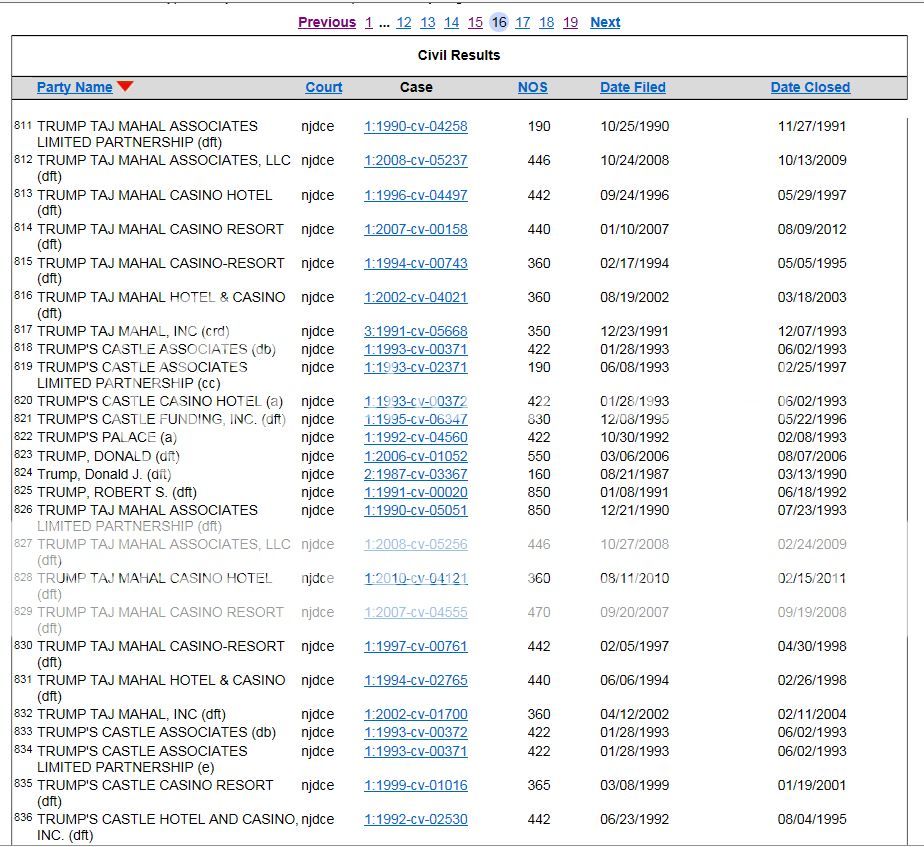Open case 1:2010-cv-04121
The height and width of the screenshot is (847, 924).
415,578
